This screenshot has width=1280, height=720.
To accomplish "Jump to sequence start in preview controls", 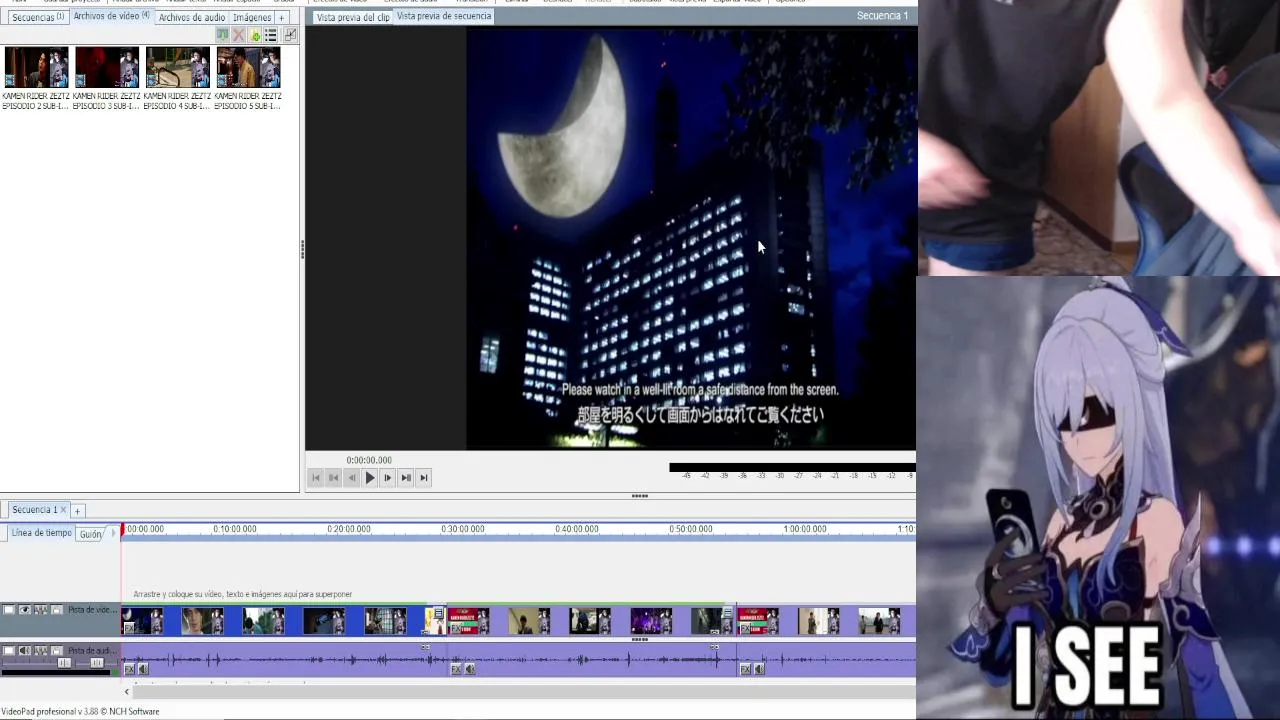I will [x=316, y=478].
